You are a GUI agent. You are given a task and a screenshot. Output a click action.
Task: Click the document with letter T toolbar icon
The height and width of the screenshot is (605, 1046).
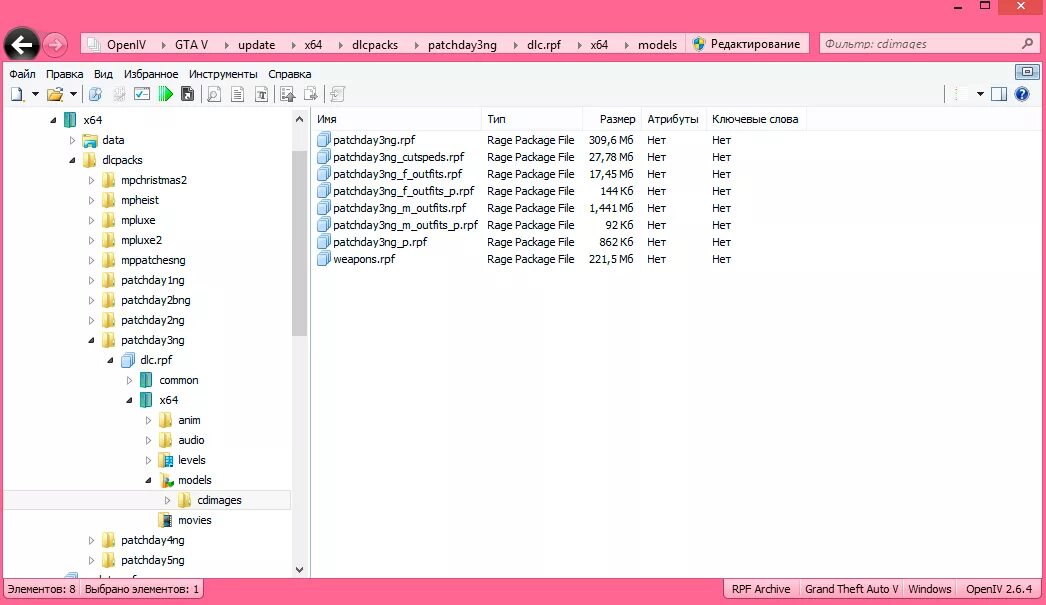tap(262, 94)
